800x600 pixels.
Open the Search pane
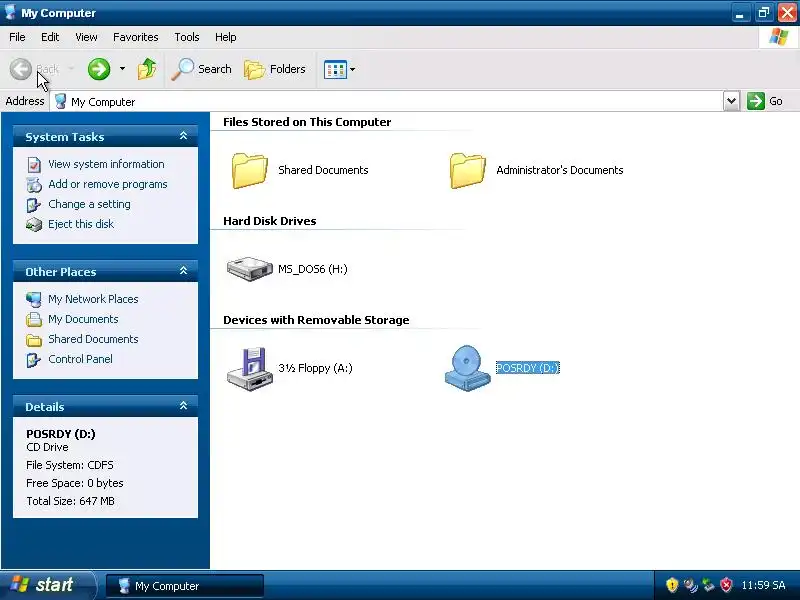pos(201,69)
